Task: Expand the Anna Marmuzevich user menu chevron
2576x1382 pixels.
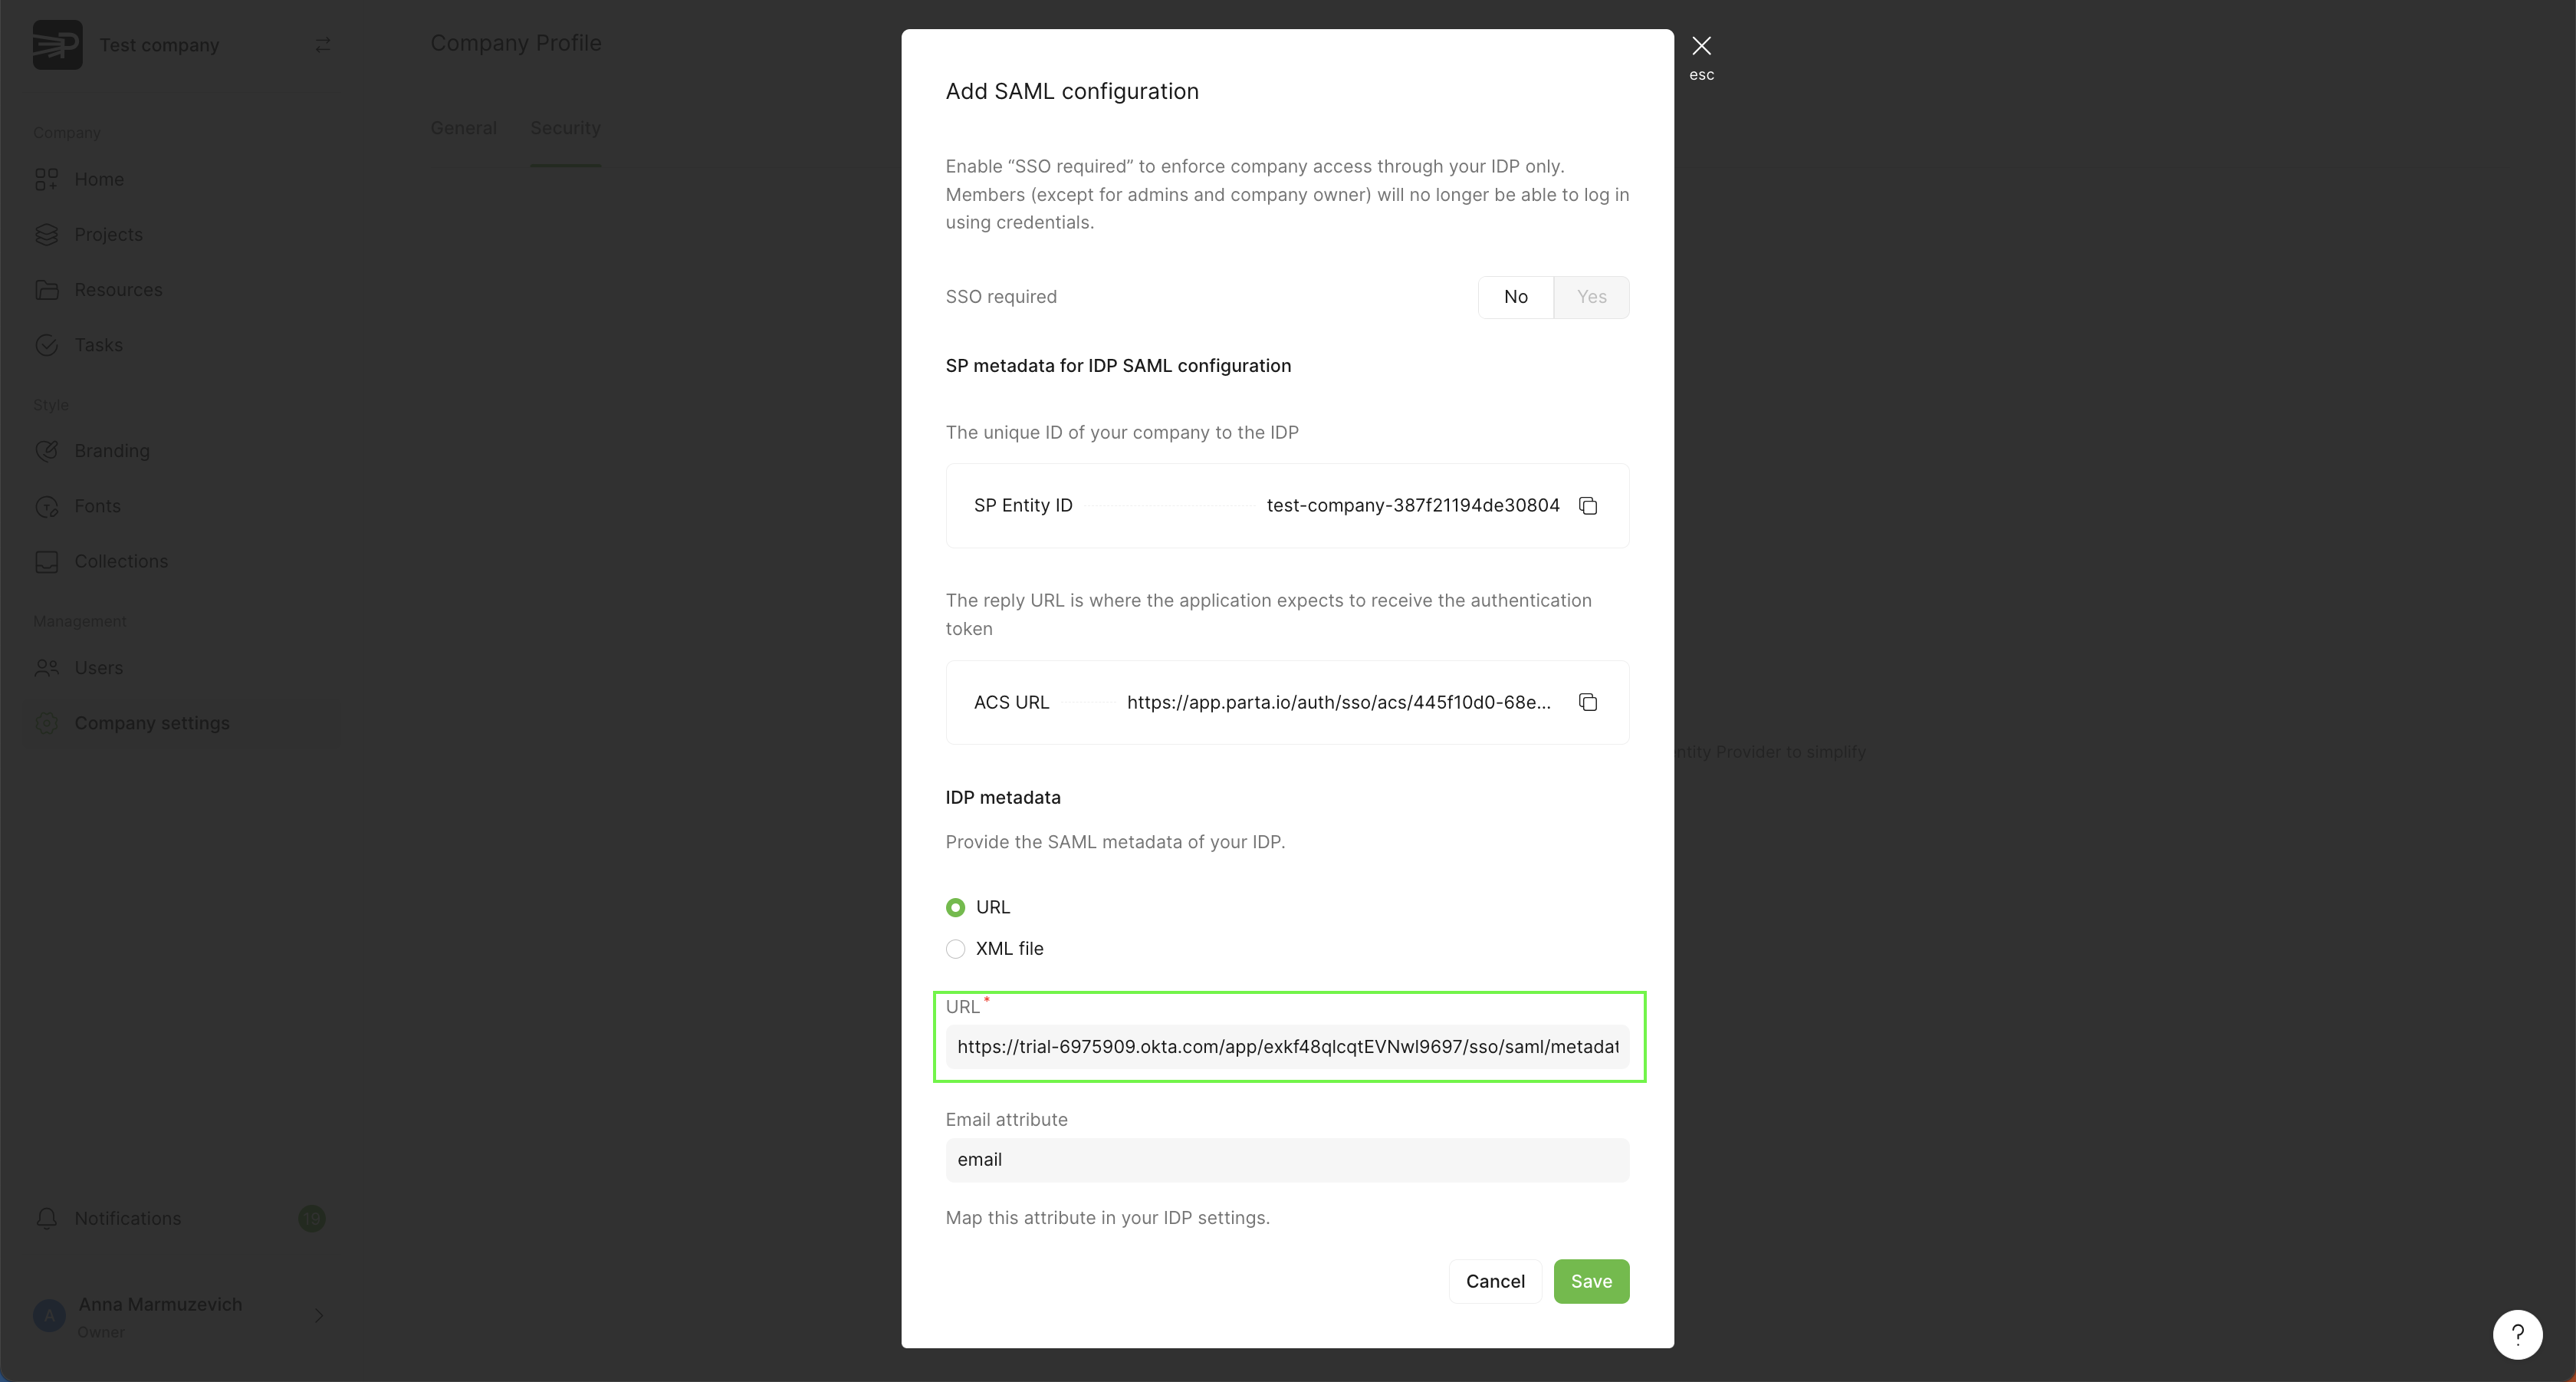Action: pos(319,1315)
